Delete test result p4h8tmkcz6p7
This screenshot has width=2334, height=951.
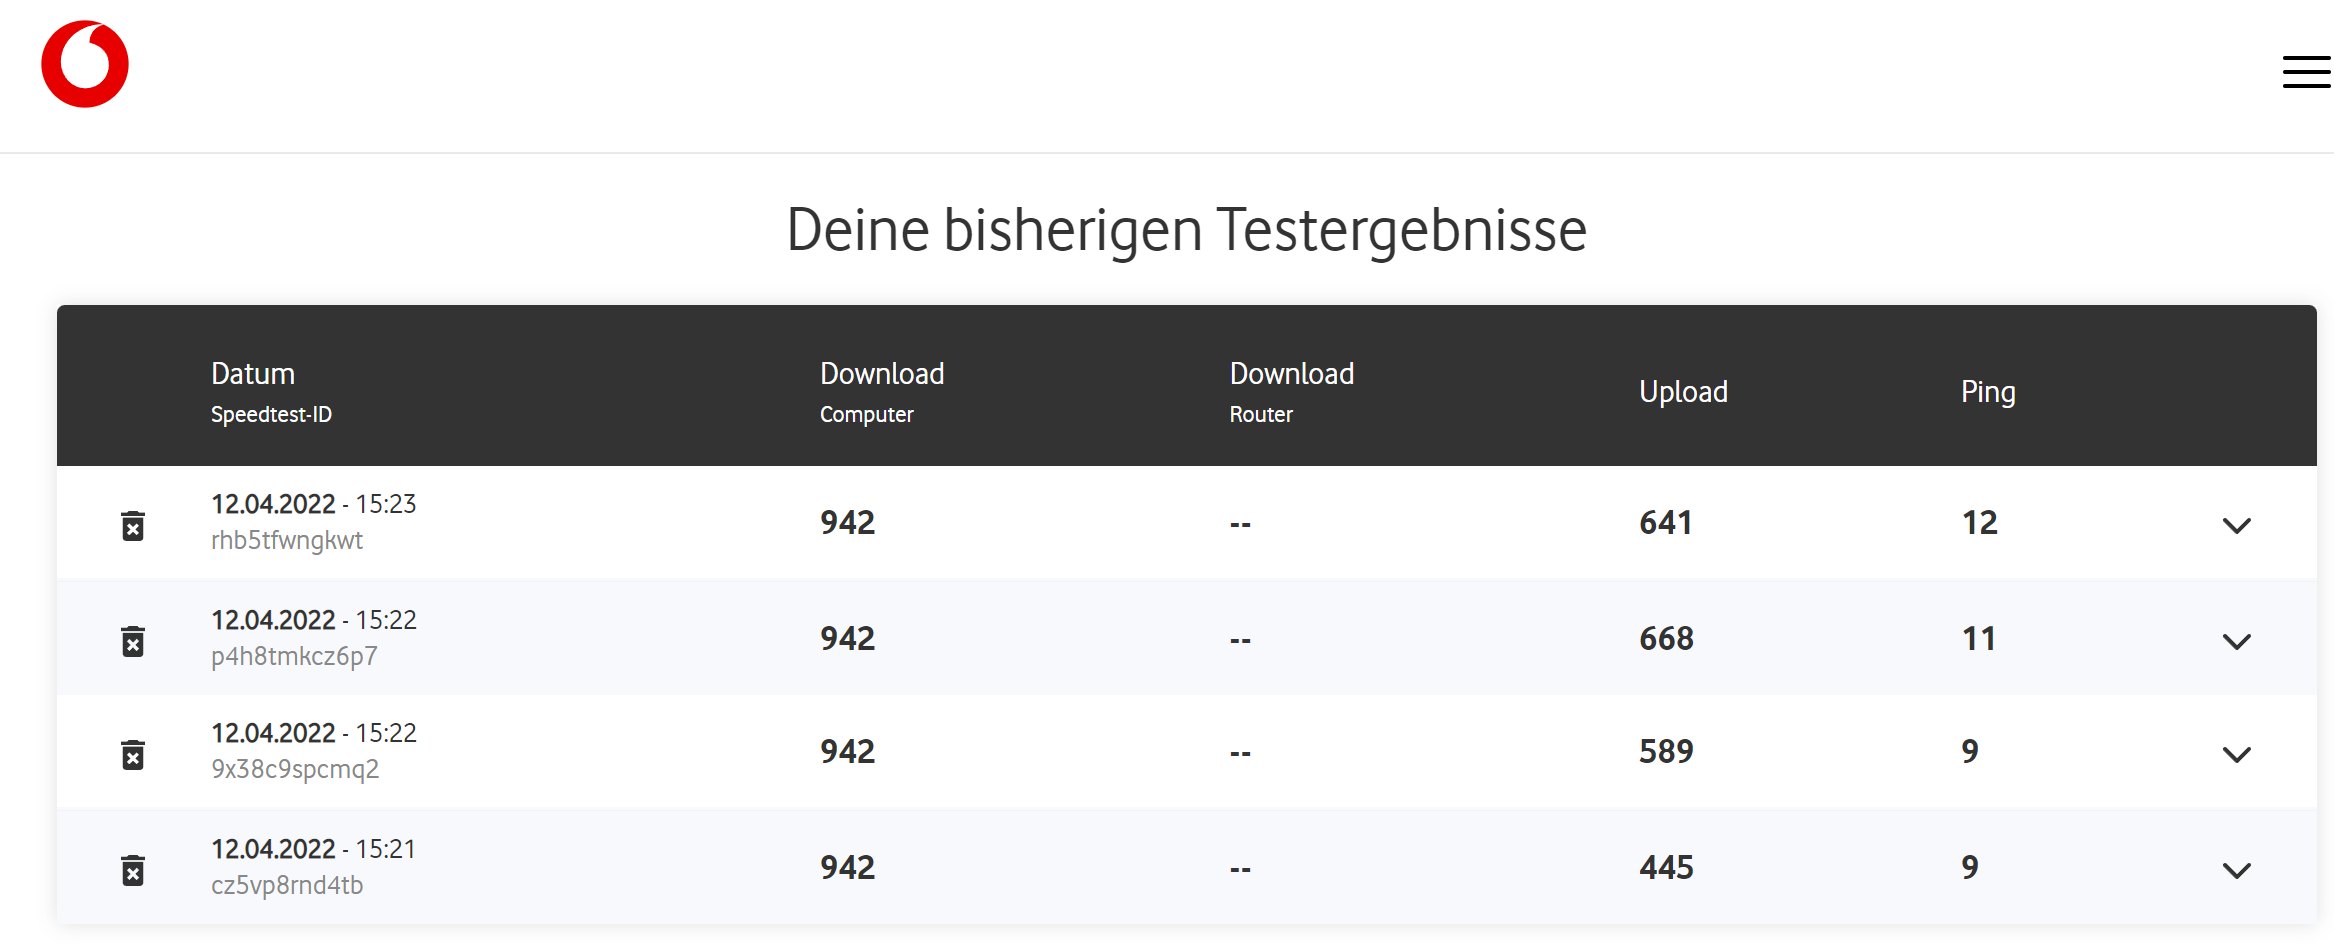tap(133, 641)
